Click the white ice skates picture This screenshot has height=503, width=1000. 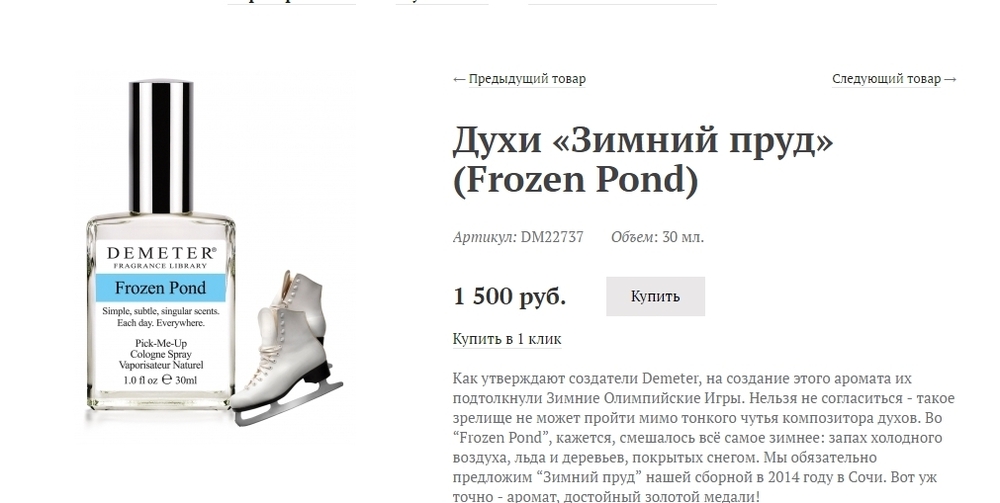click(287, 347)
